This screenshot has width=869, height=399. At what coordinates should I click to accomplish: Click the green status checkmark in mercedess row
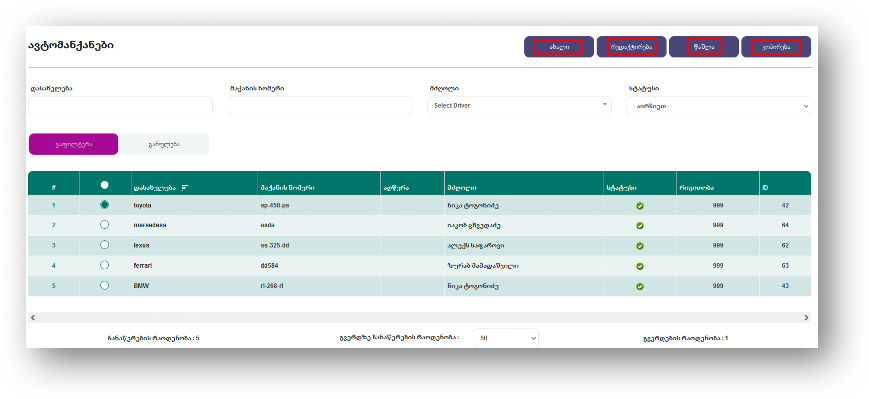coord(640,226)
